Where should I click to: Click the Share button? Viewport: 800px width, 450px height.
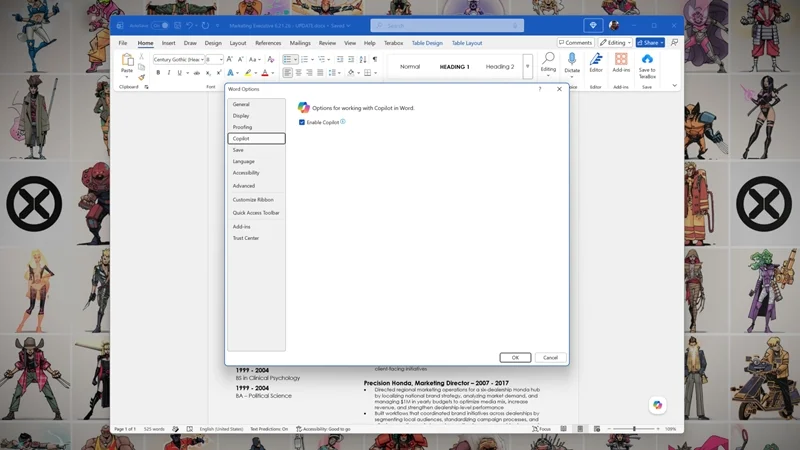[x=650, y=42]
